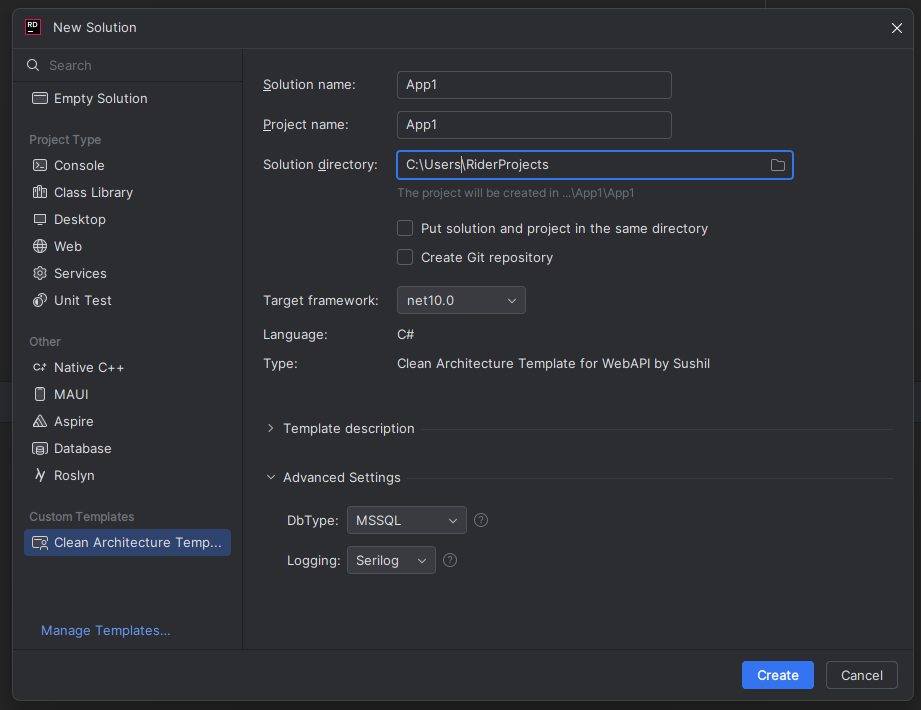Screen dimensions: 921x710
Task: Open the Target framework dropdown
Action: pyautogui.click(x=461, y=300)
